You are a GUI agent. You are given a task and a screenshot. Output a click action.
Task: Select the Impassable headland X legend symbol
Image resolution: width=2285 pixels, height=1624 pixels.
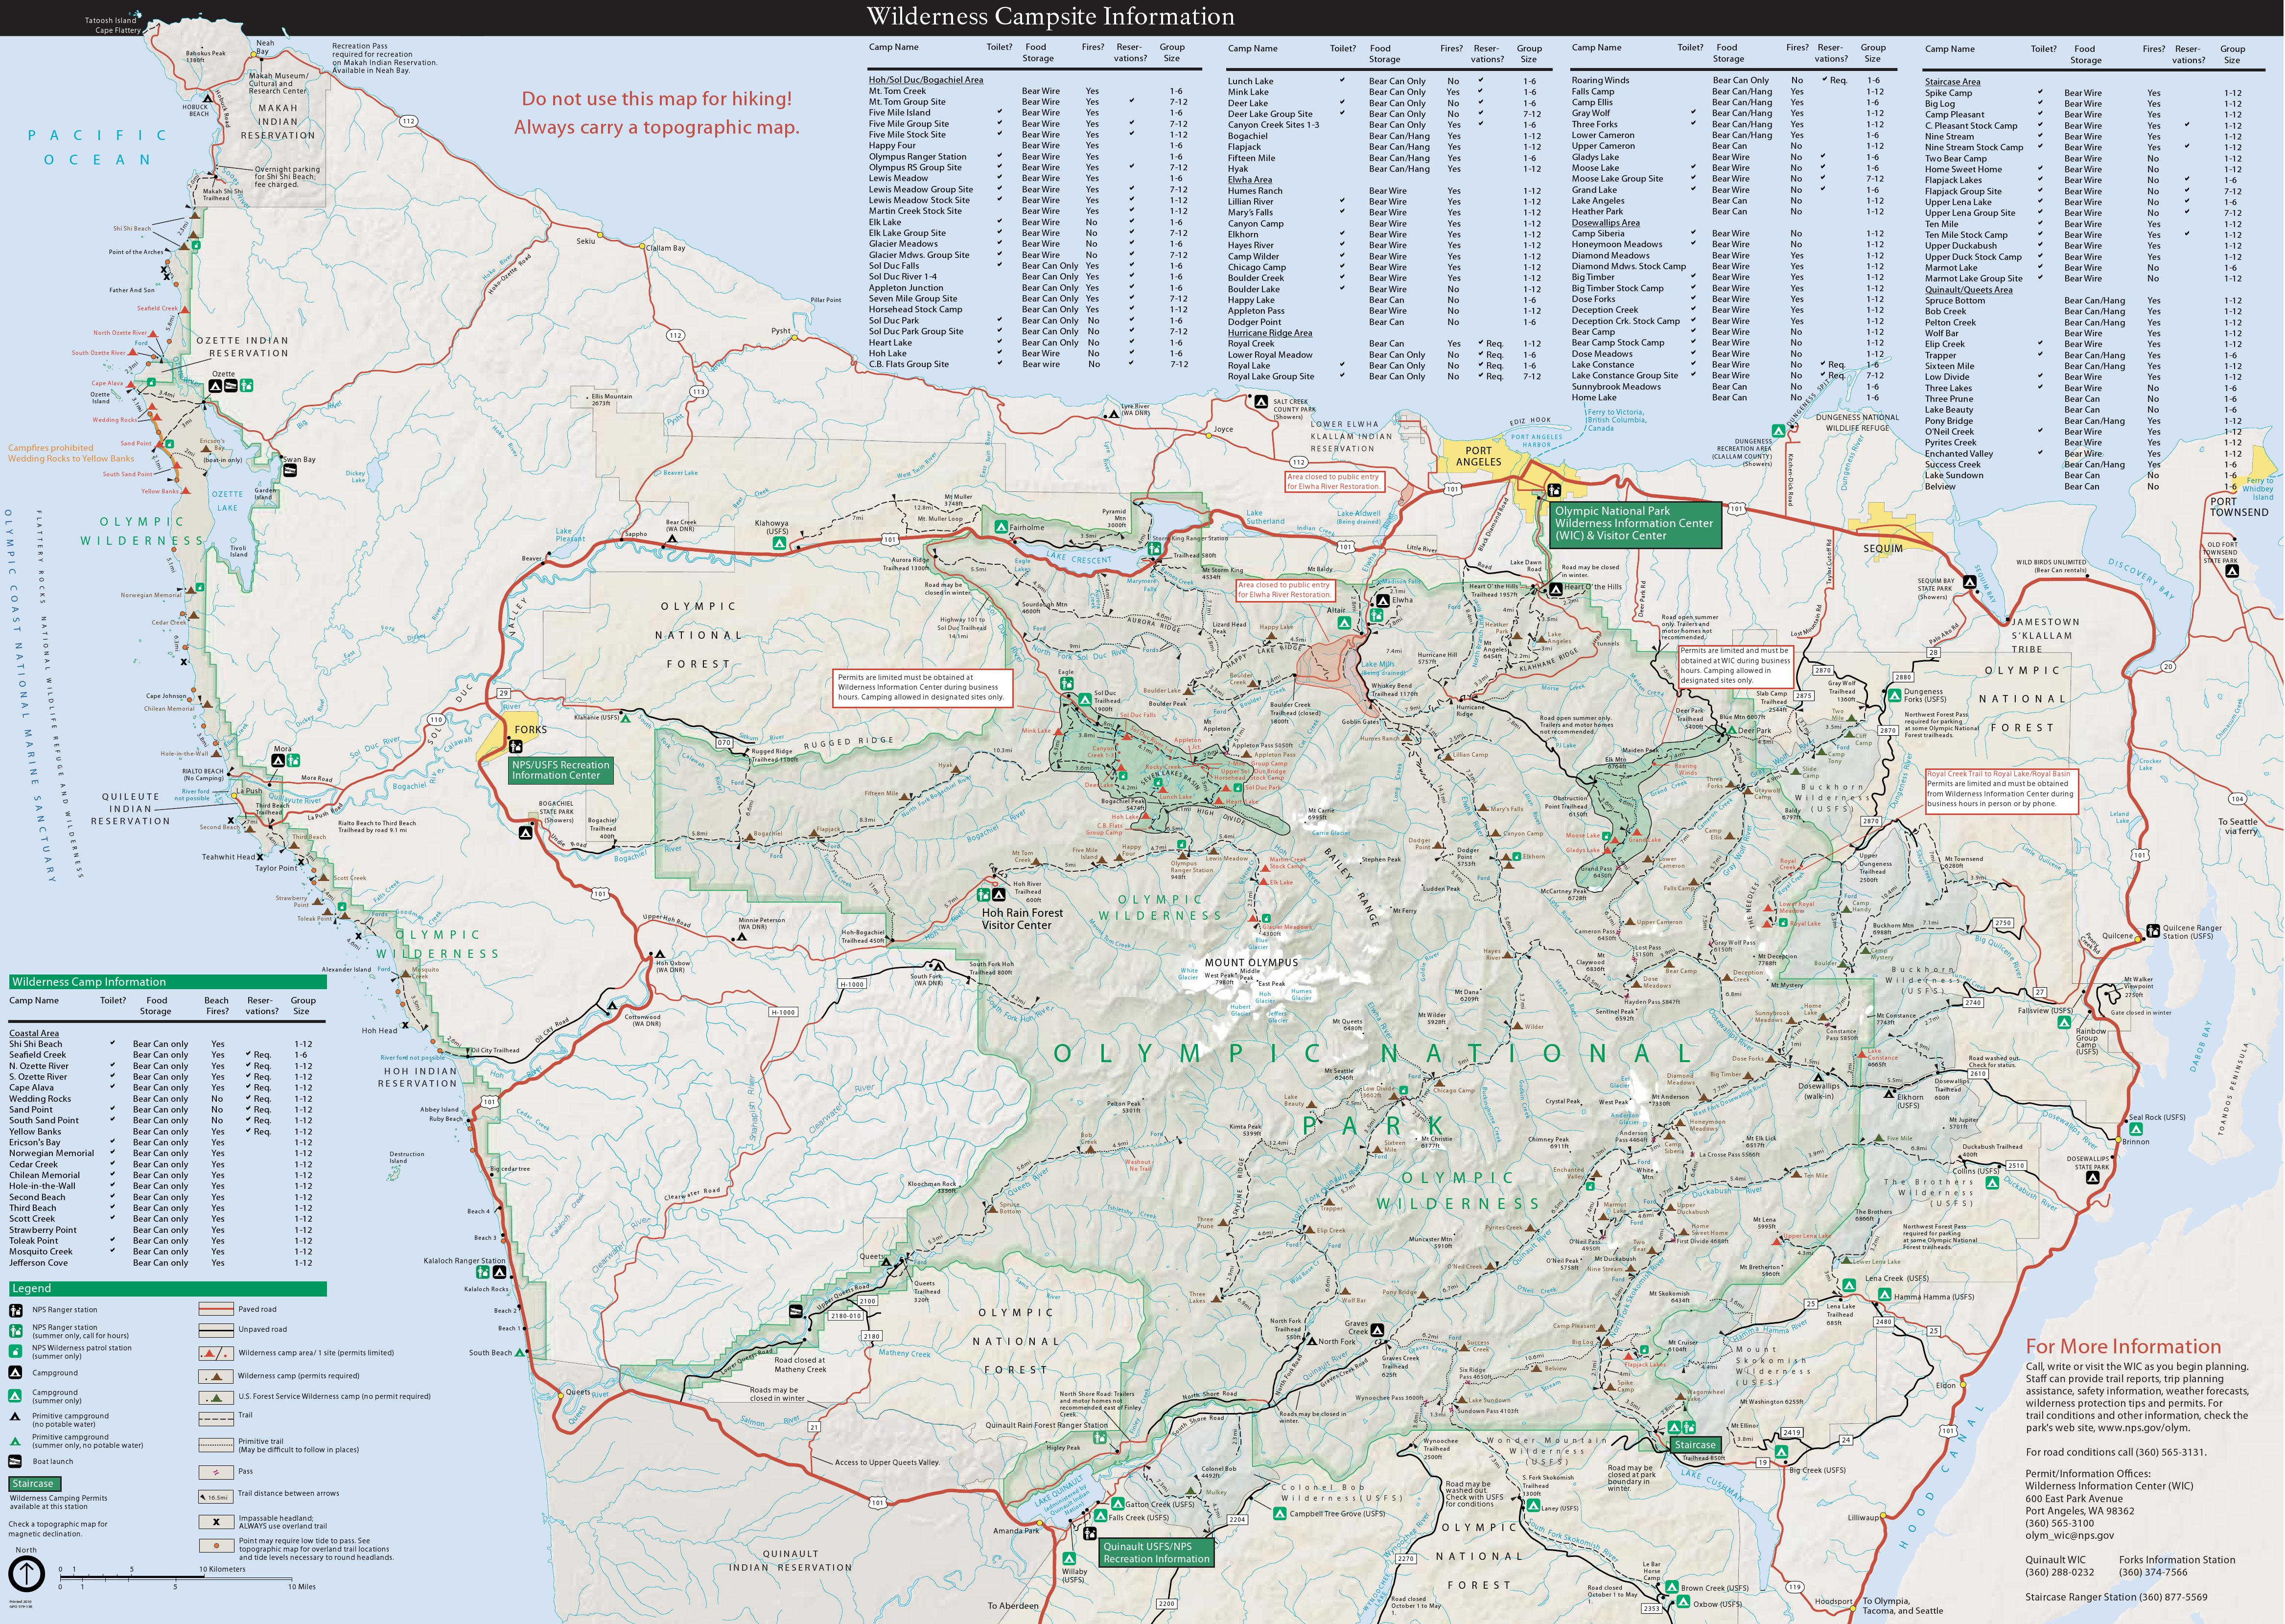coord(216,1522)
